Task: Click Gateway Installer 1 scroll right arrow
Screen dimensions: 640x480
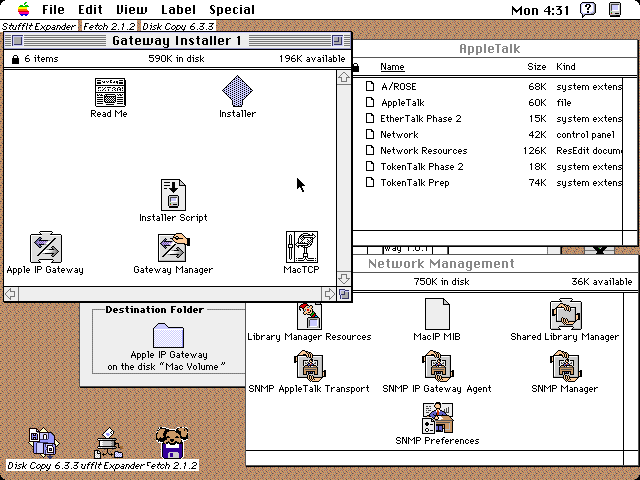Action: click(x=329, y=294)
